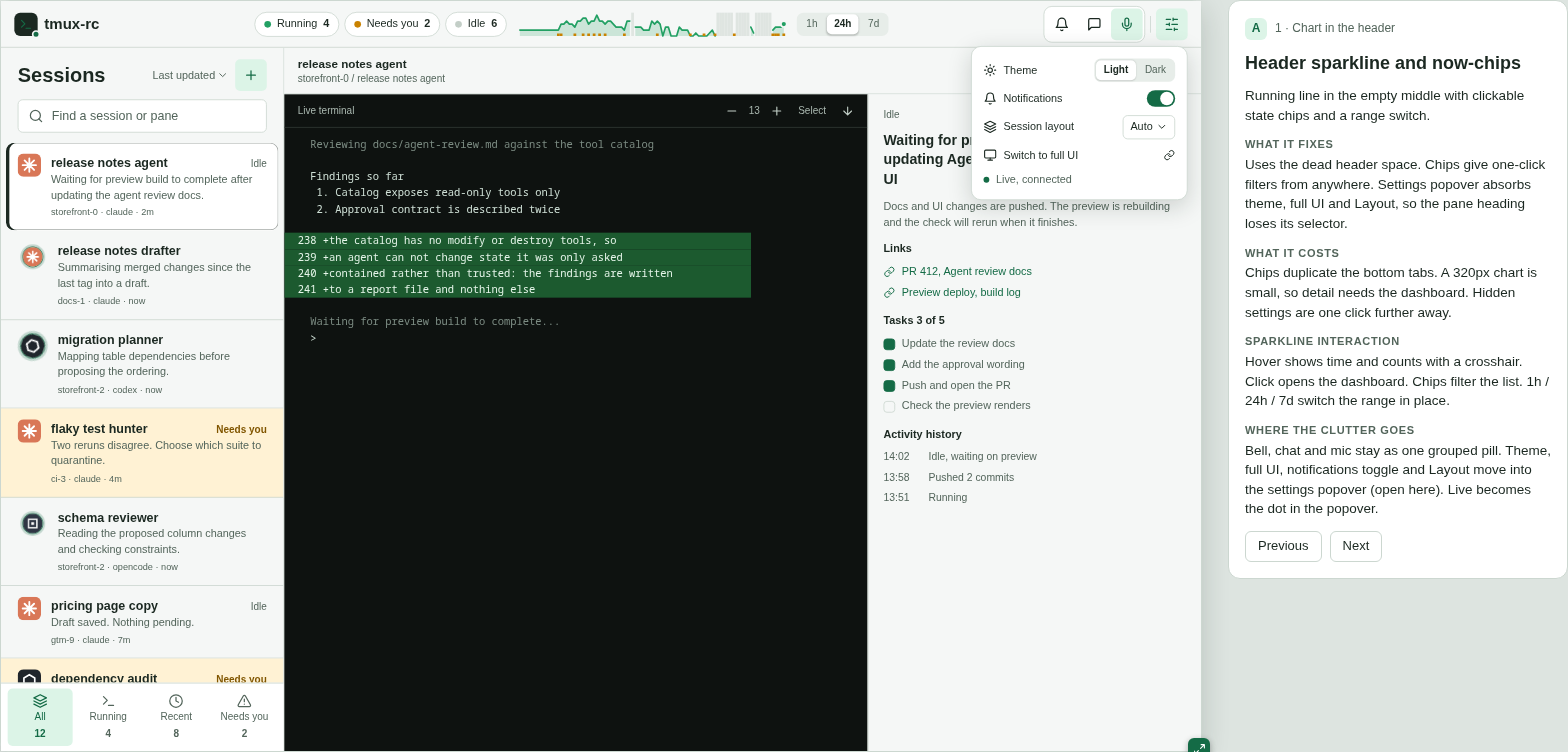Image resolution: width=1568 pixels, height=752 pixels.
Task: Click the pricing page copy session icon
Action: 29,608
